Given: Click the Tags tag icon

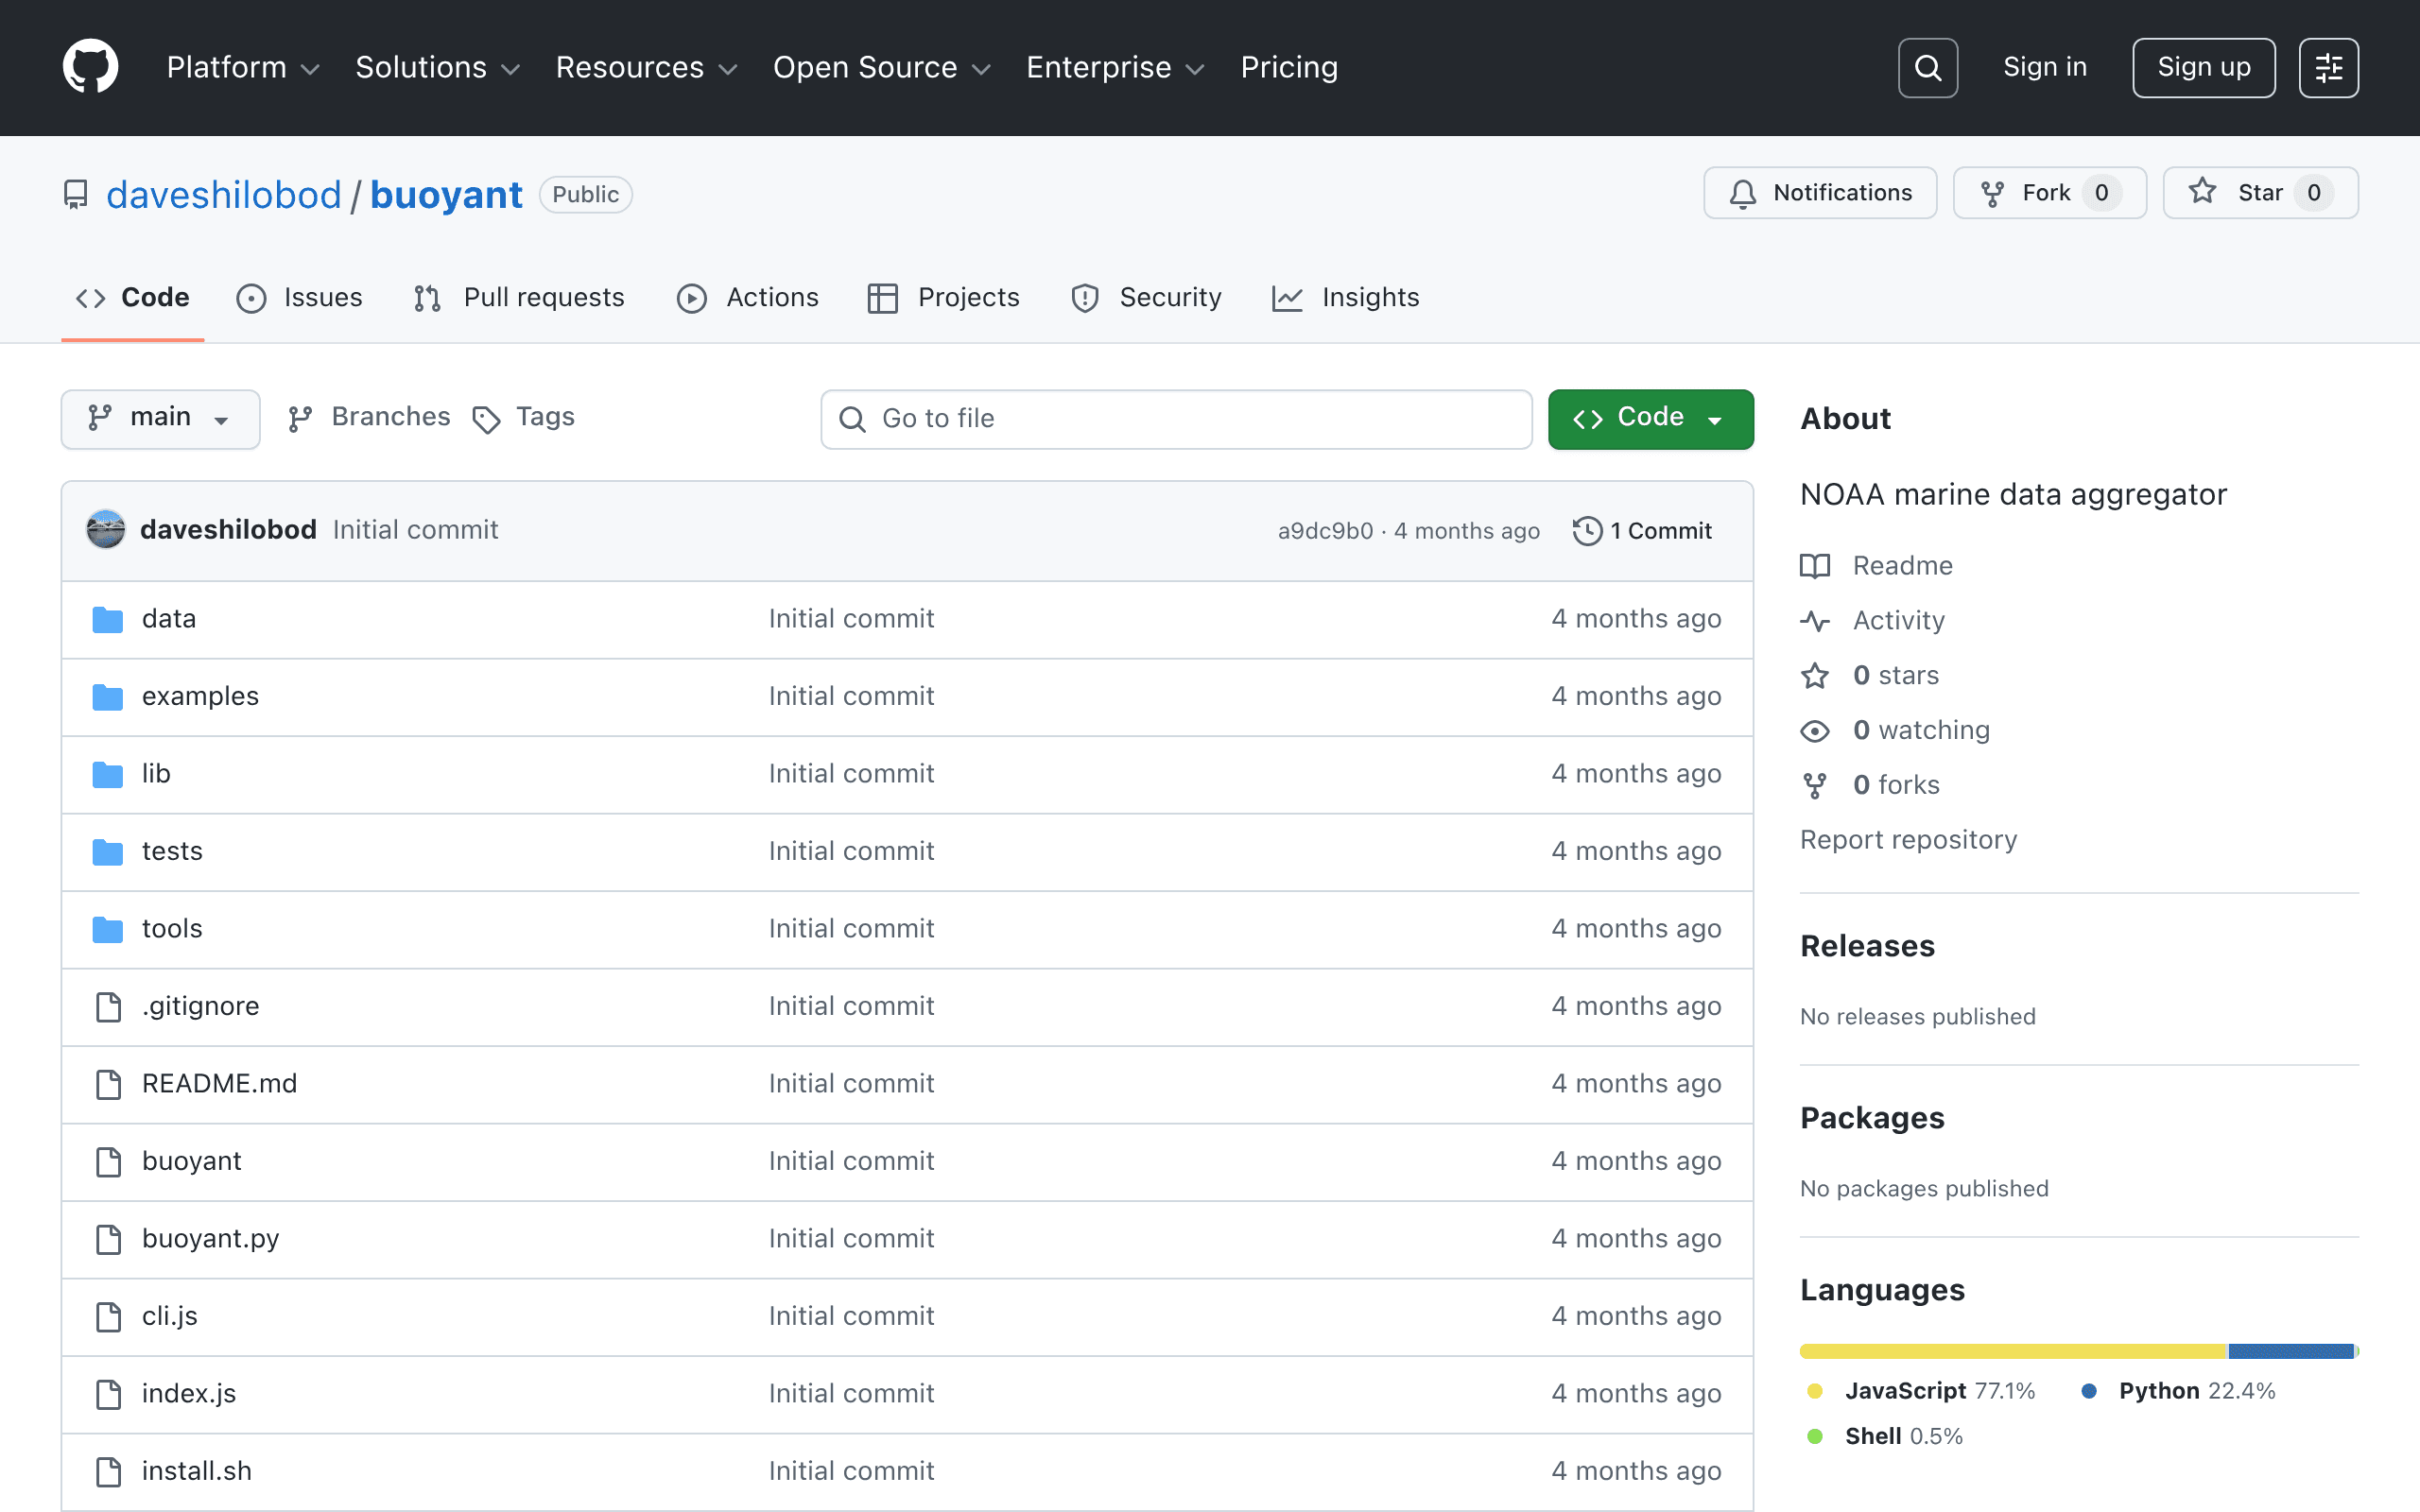Looking at the screenshot, I should click(486, 419).
